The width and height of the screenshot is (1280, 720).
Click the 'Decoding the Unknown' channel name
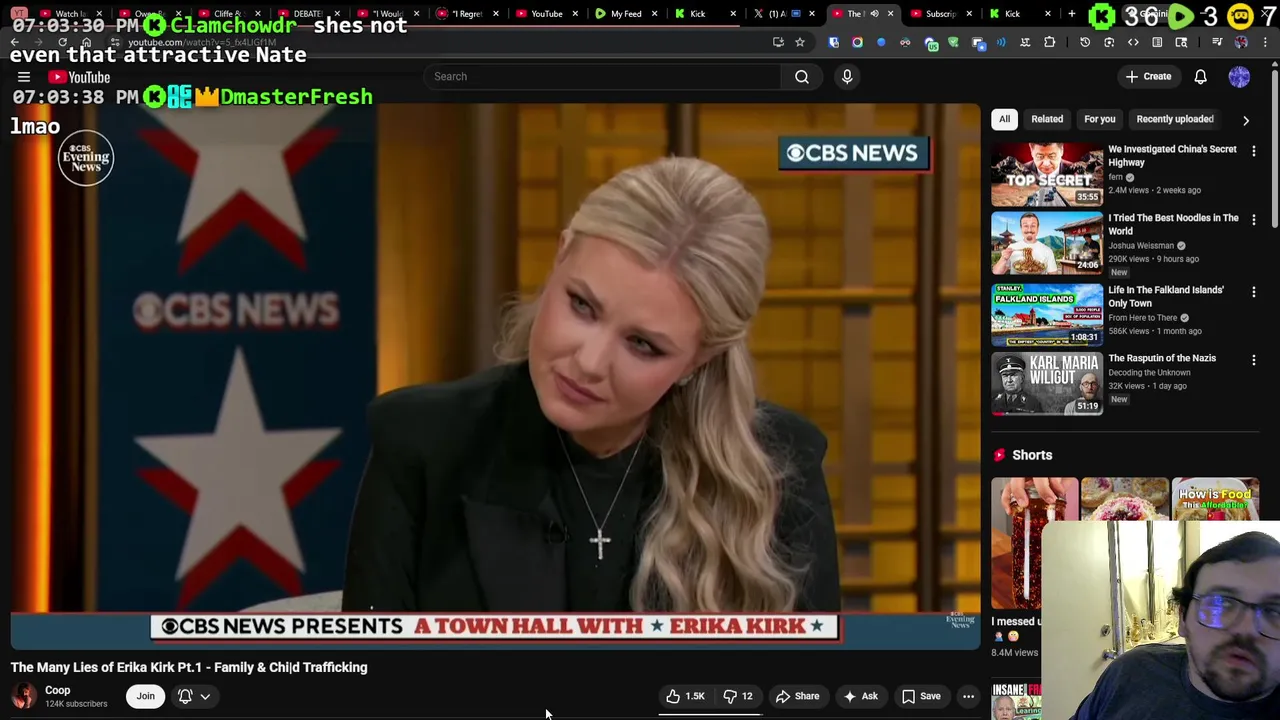[x=1149, y=373]
